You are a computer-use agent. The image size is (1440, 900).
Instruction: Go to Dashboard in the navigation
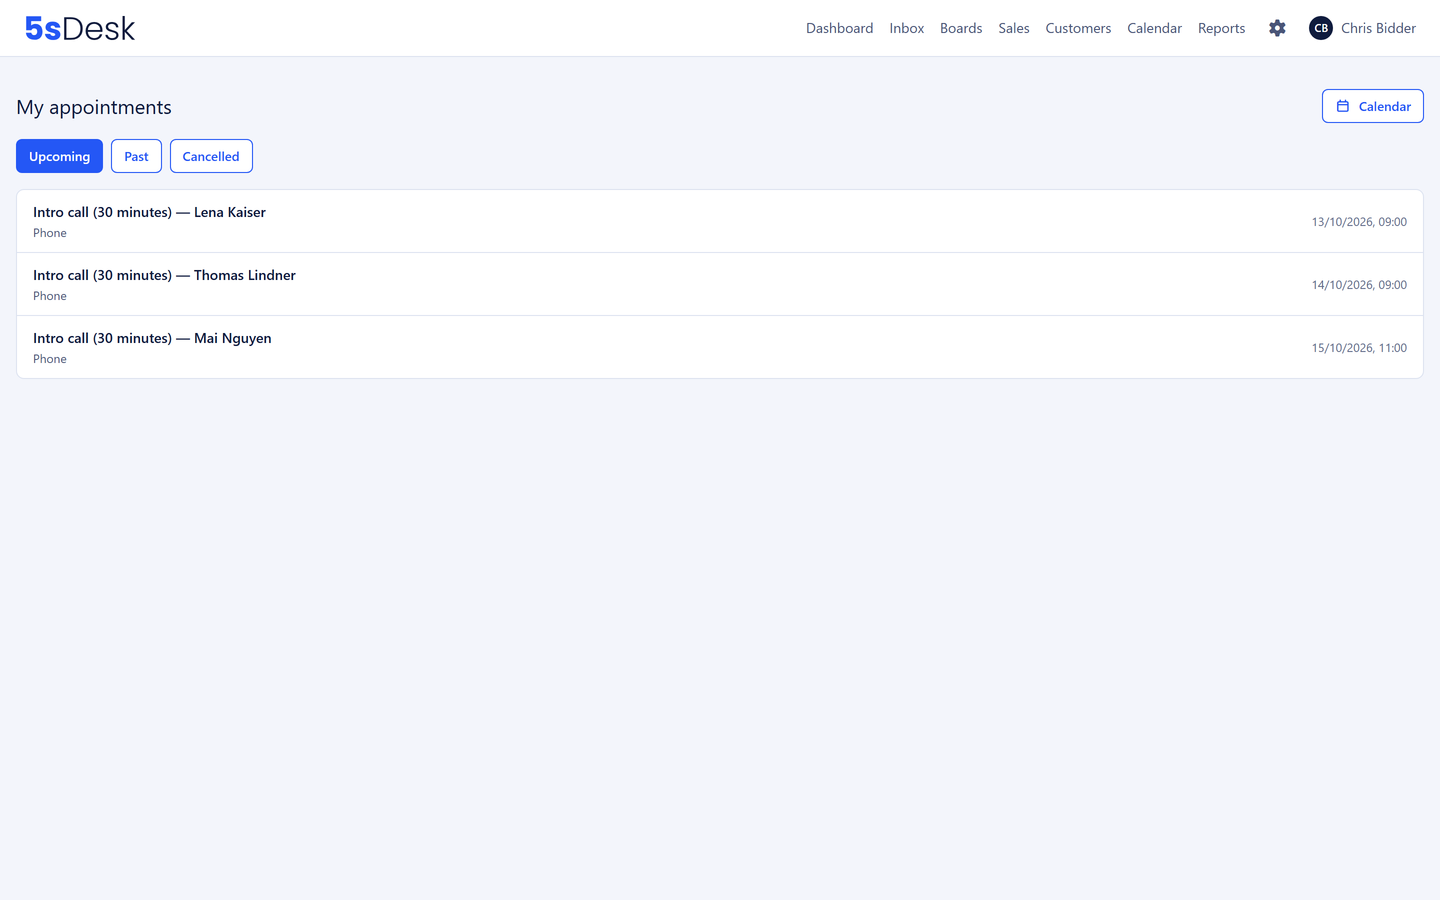[840, 28]
